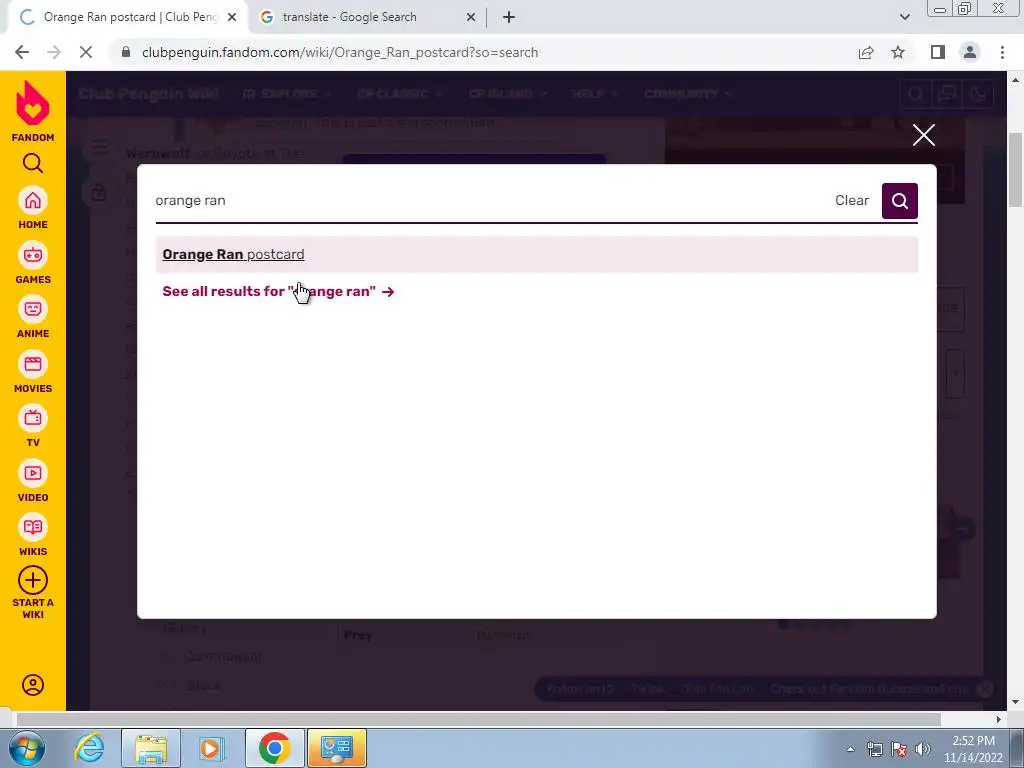Bookmark this page with star icon
Viewport: 1024px width, 768px height.
[898, 52]
